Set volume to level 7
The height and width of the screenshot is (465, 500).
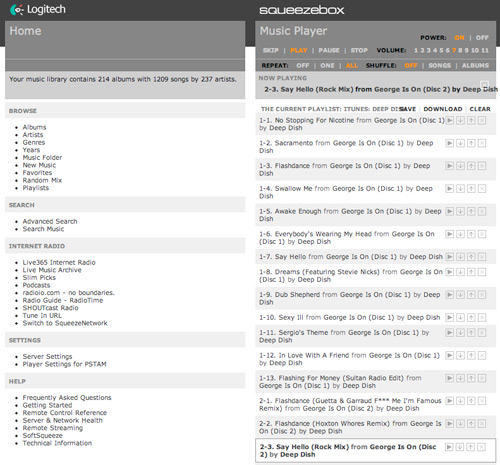[454, 50]
